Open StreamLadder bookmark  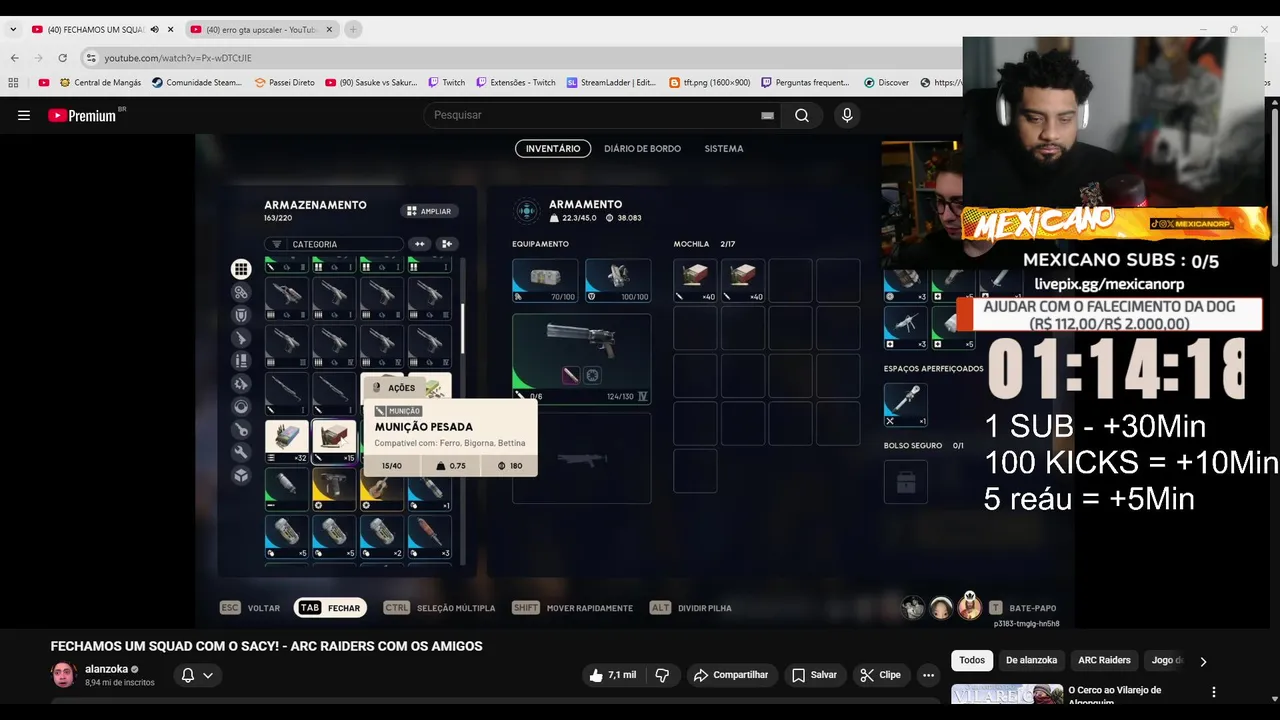tap(611, 83)
